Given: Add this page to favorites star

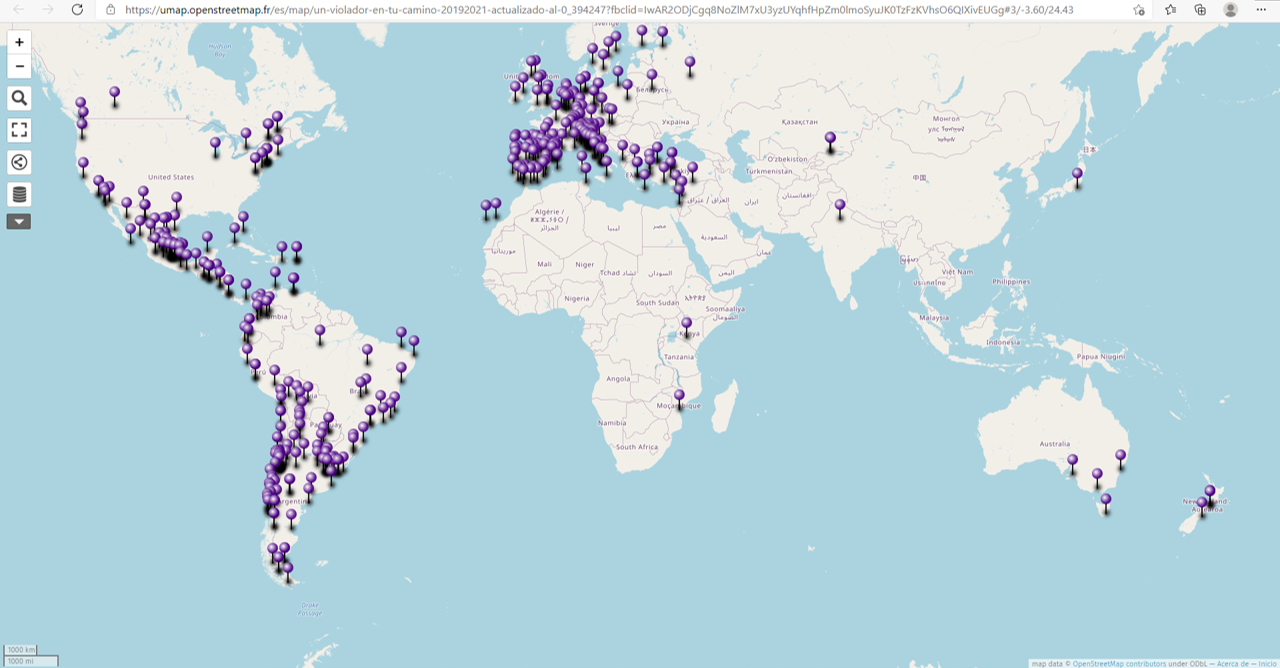Looking at the screenshot, I should (x=1139, y=10).
